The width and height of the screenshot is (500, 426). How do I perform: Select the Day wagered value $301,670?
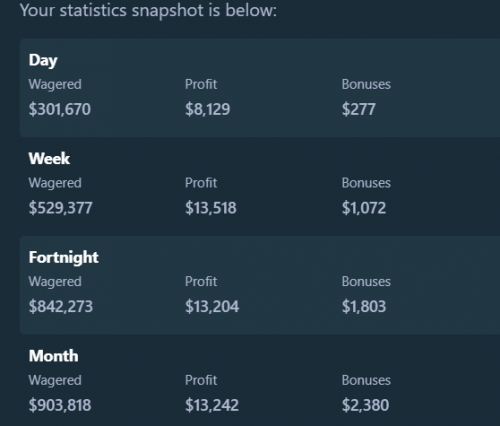point(60,109)
